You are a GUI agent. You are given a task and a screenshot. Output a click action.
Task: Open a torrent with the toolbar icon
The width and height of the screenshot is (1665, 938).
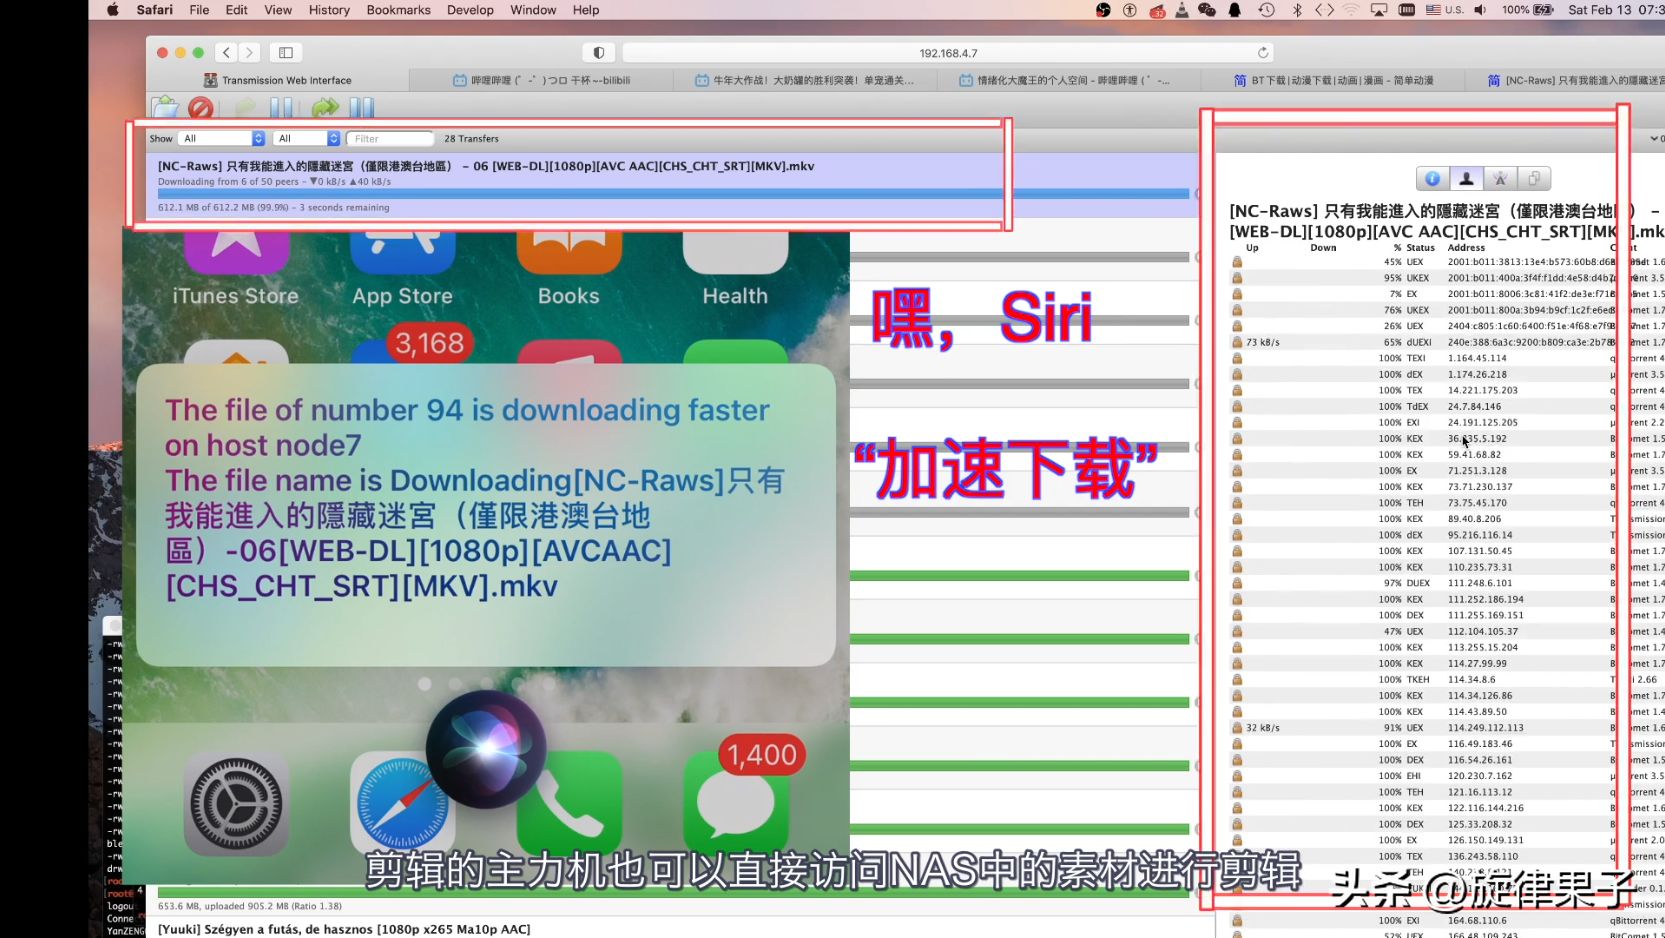165,107
